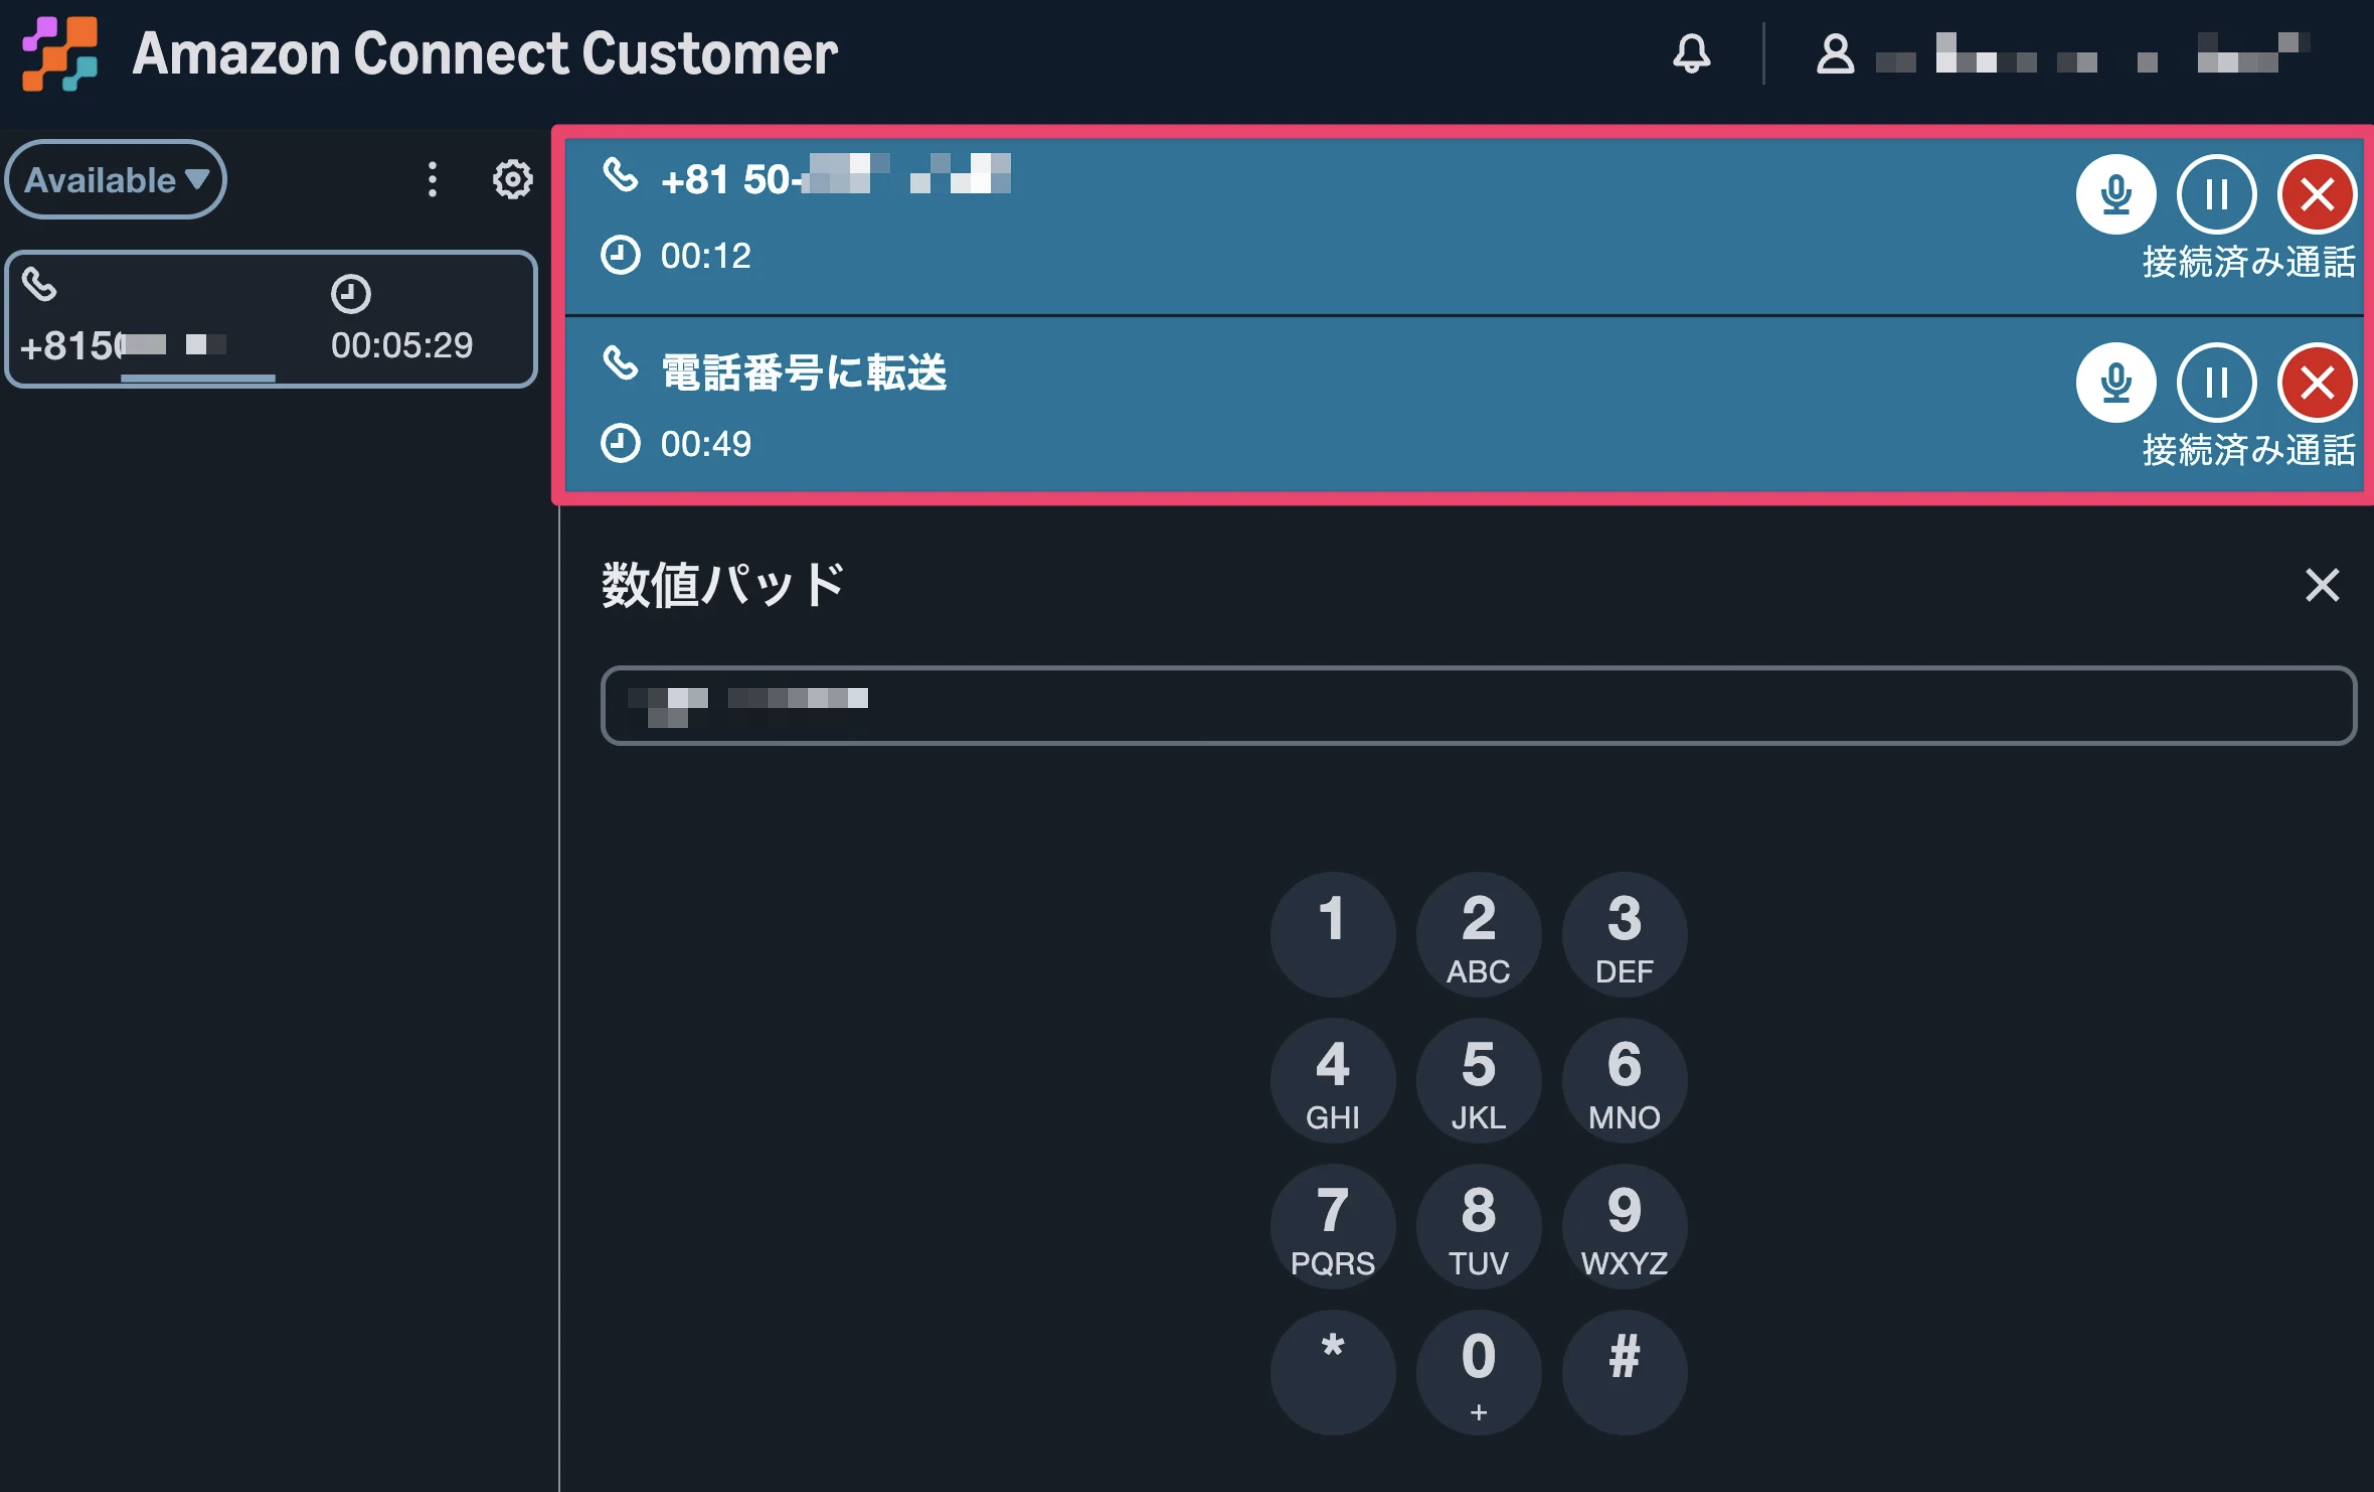Mute microphone on 電話番号に転送 call
The image size is (2374, 1492).
pyautogui.click(x=2115, y=382)
